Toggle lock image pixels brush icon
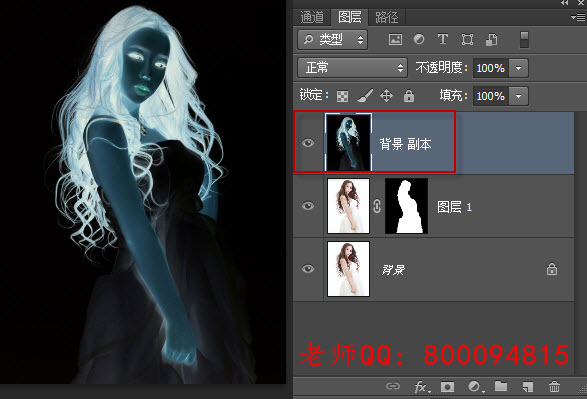Viewport: 587px width, 399px height. pos(364,95)
